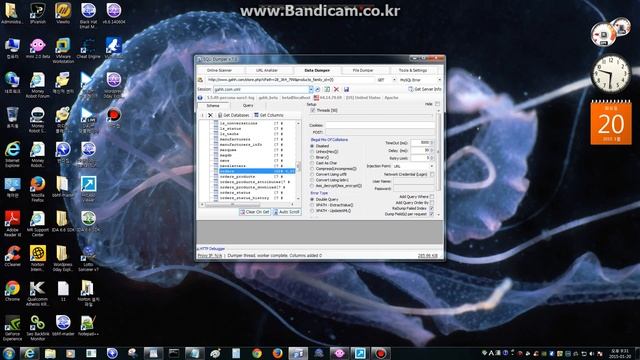This screenshot has height=360, width=640.
Task: Open Seo Backlink Monitor desktop shortcut
Action: coord(38,328)
